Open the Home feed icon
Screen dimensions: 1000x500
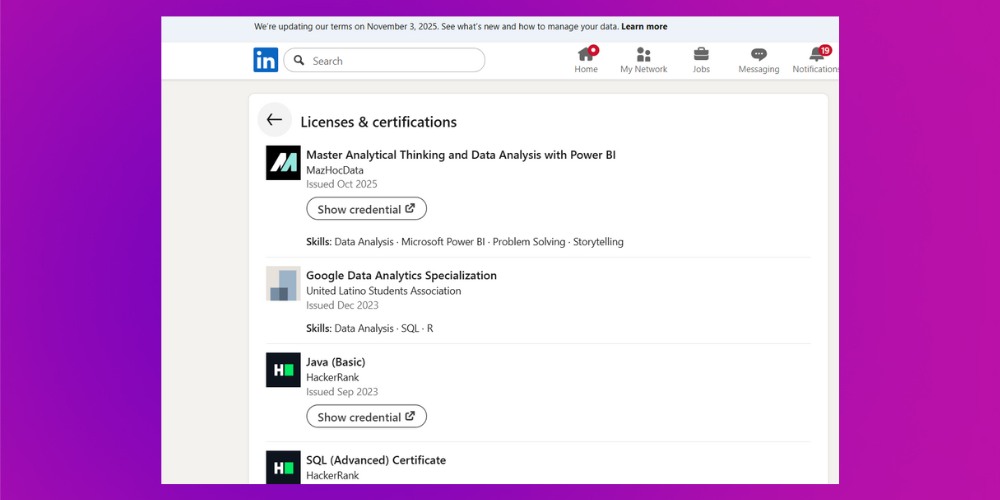(586, 54)
